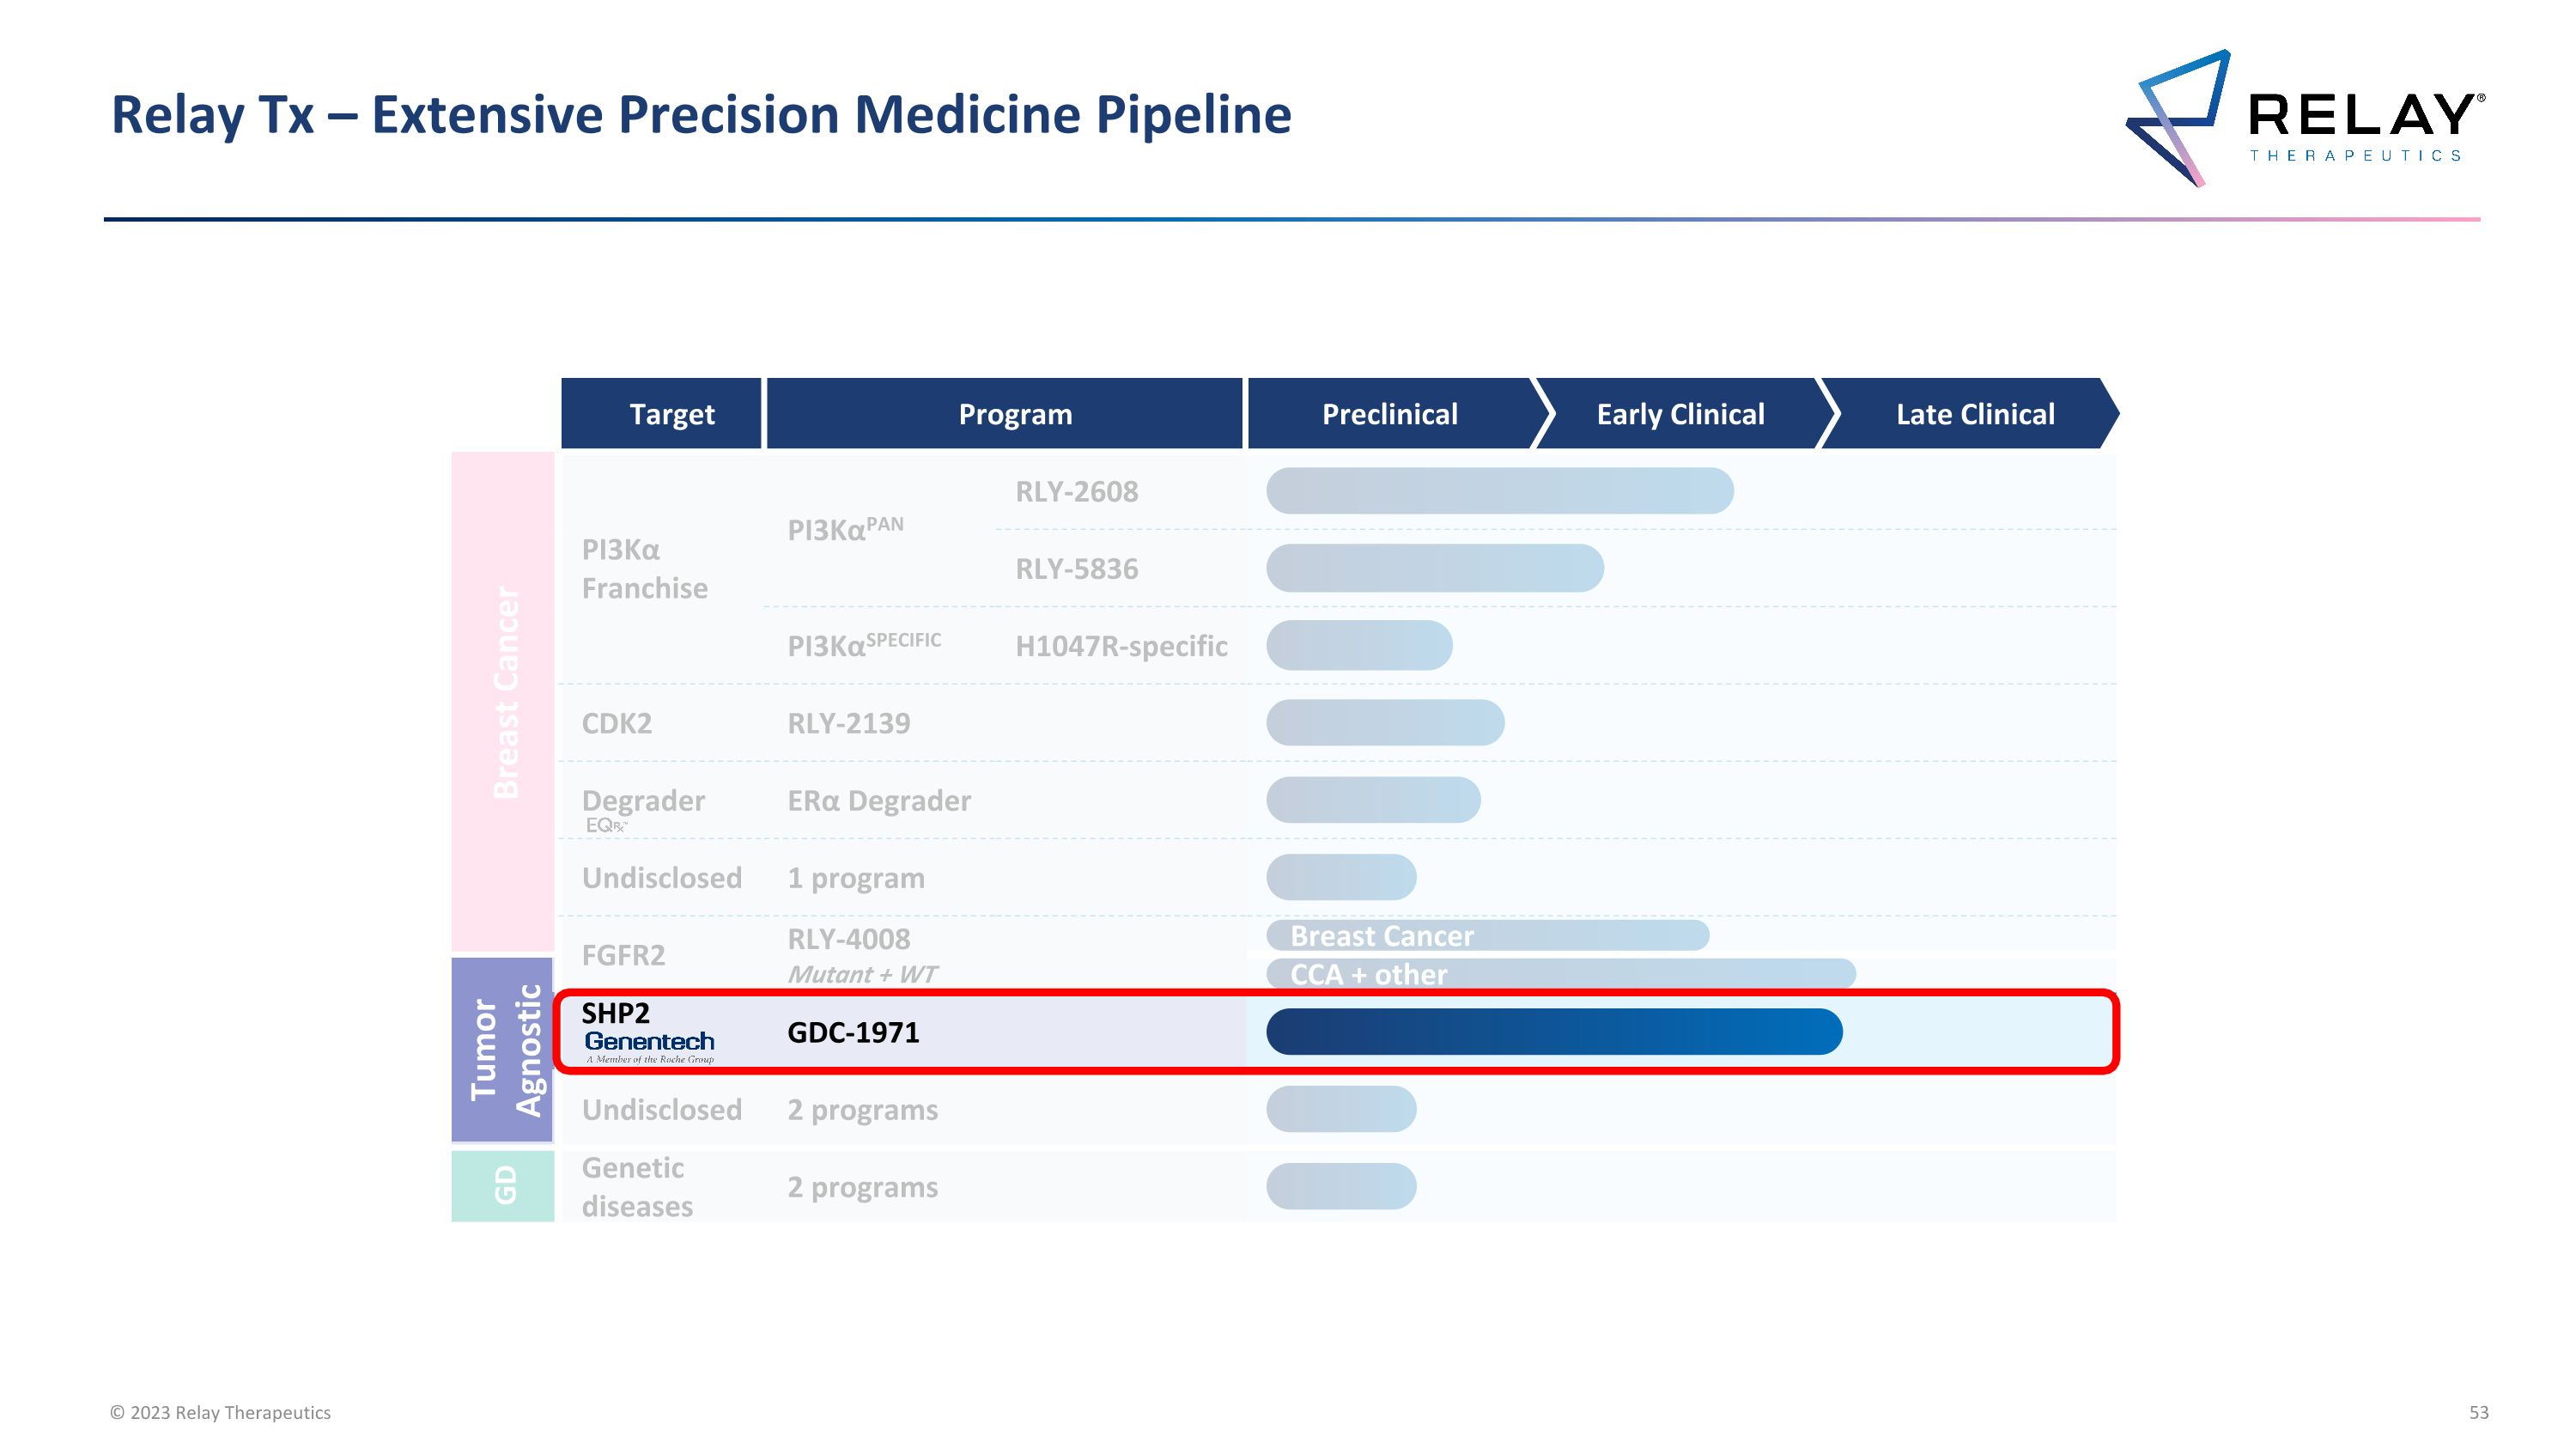Click the RLY-4008 program label

click(x=848, y=939)
